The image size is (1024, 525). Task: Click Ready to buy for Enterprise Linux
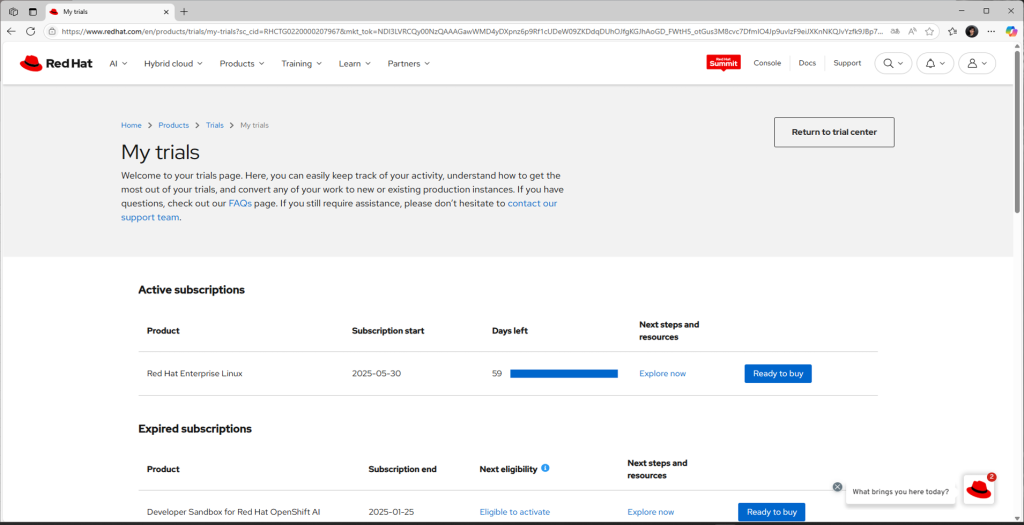(777, 373)
